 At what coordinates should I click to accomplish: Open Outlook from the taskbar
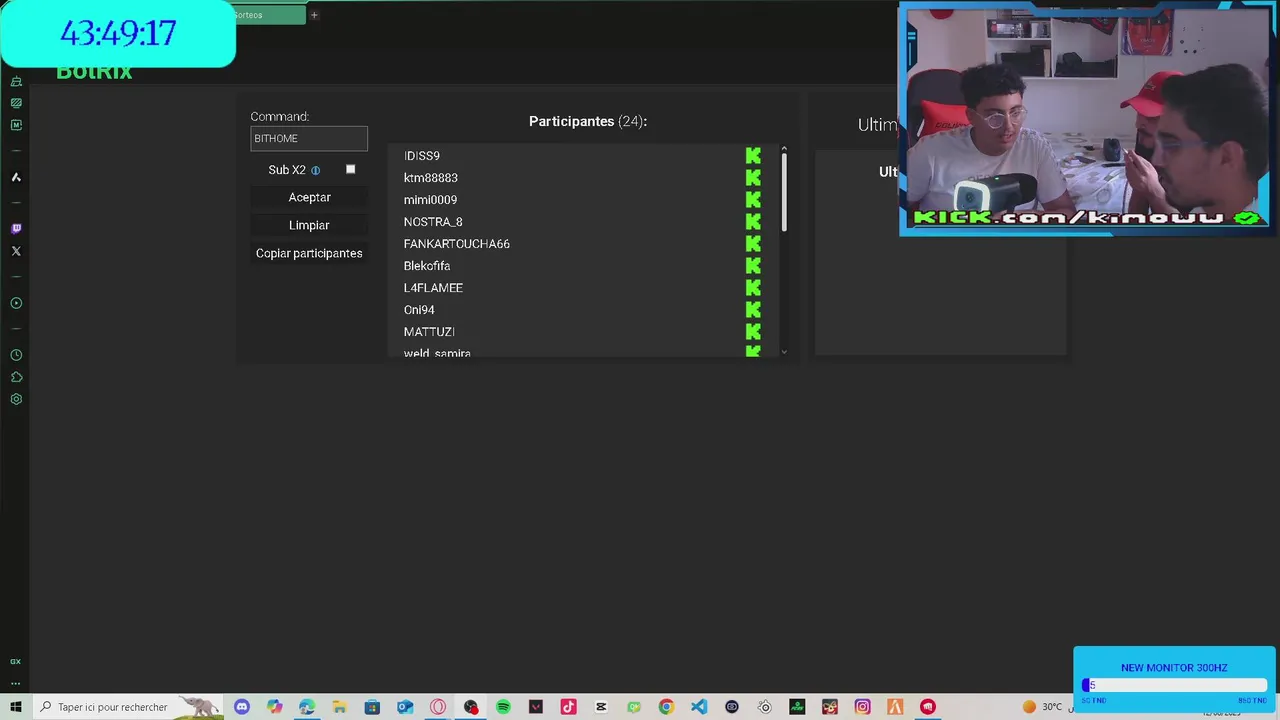pyautogui.click(x=405, y=707)
